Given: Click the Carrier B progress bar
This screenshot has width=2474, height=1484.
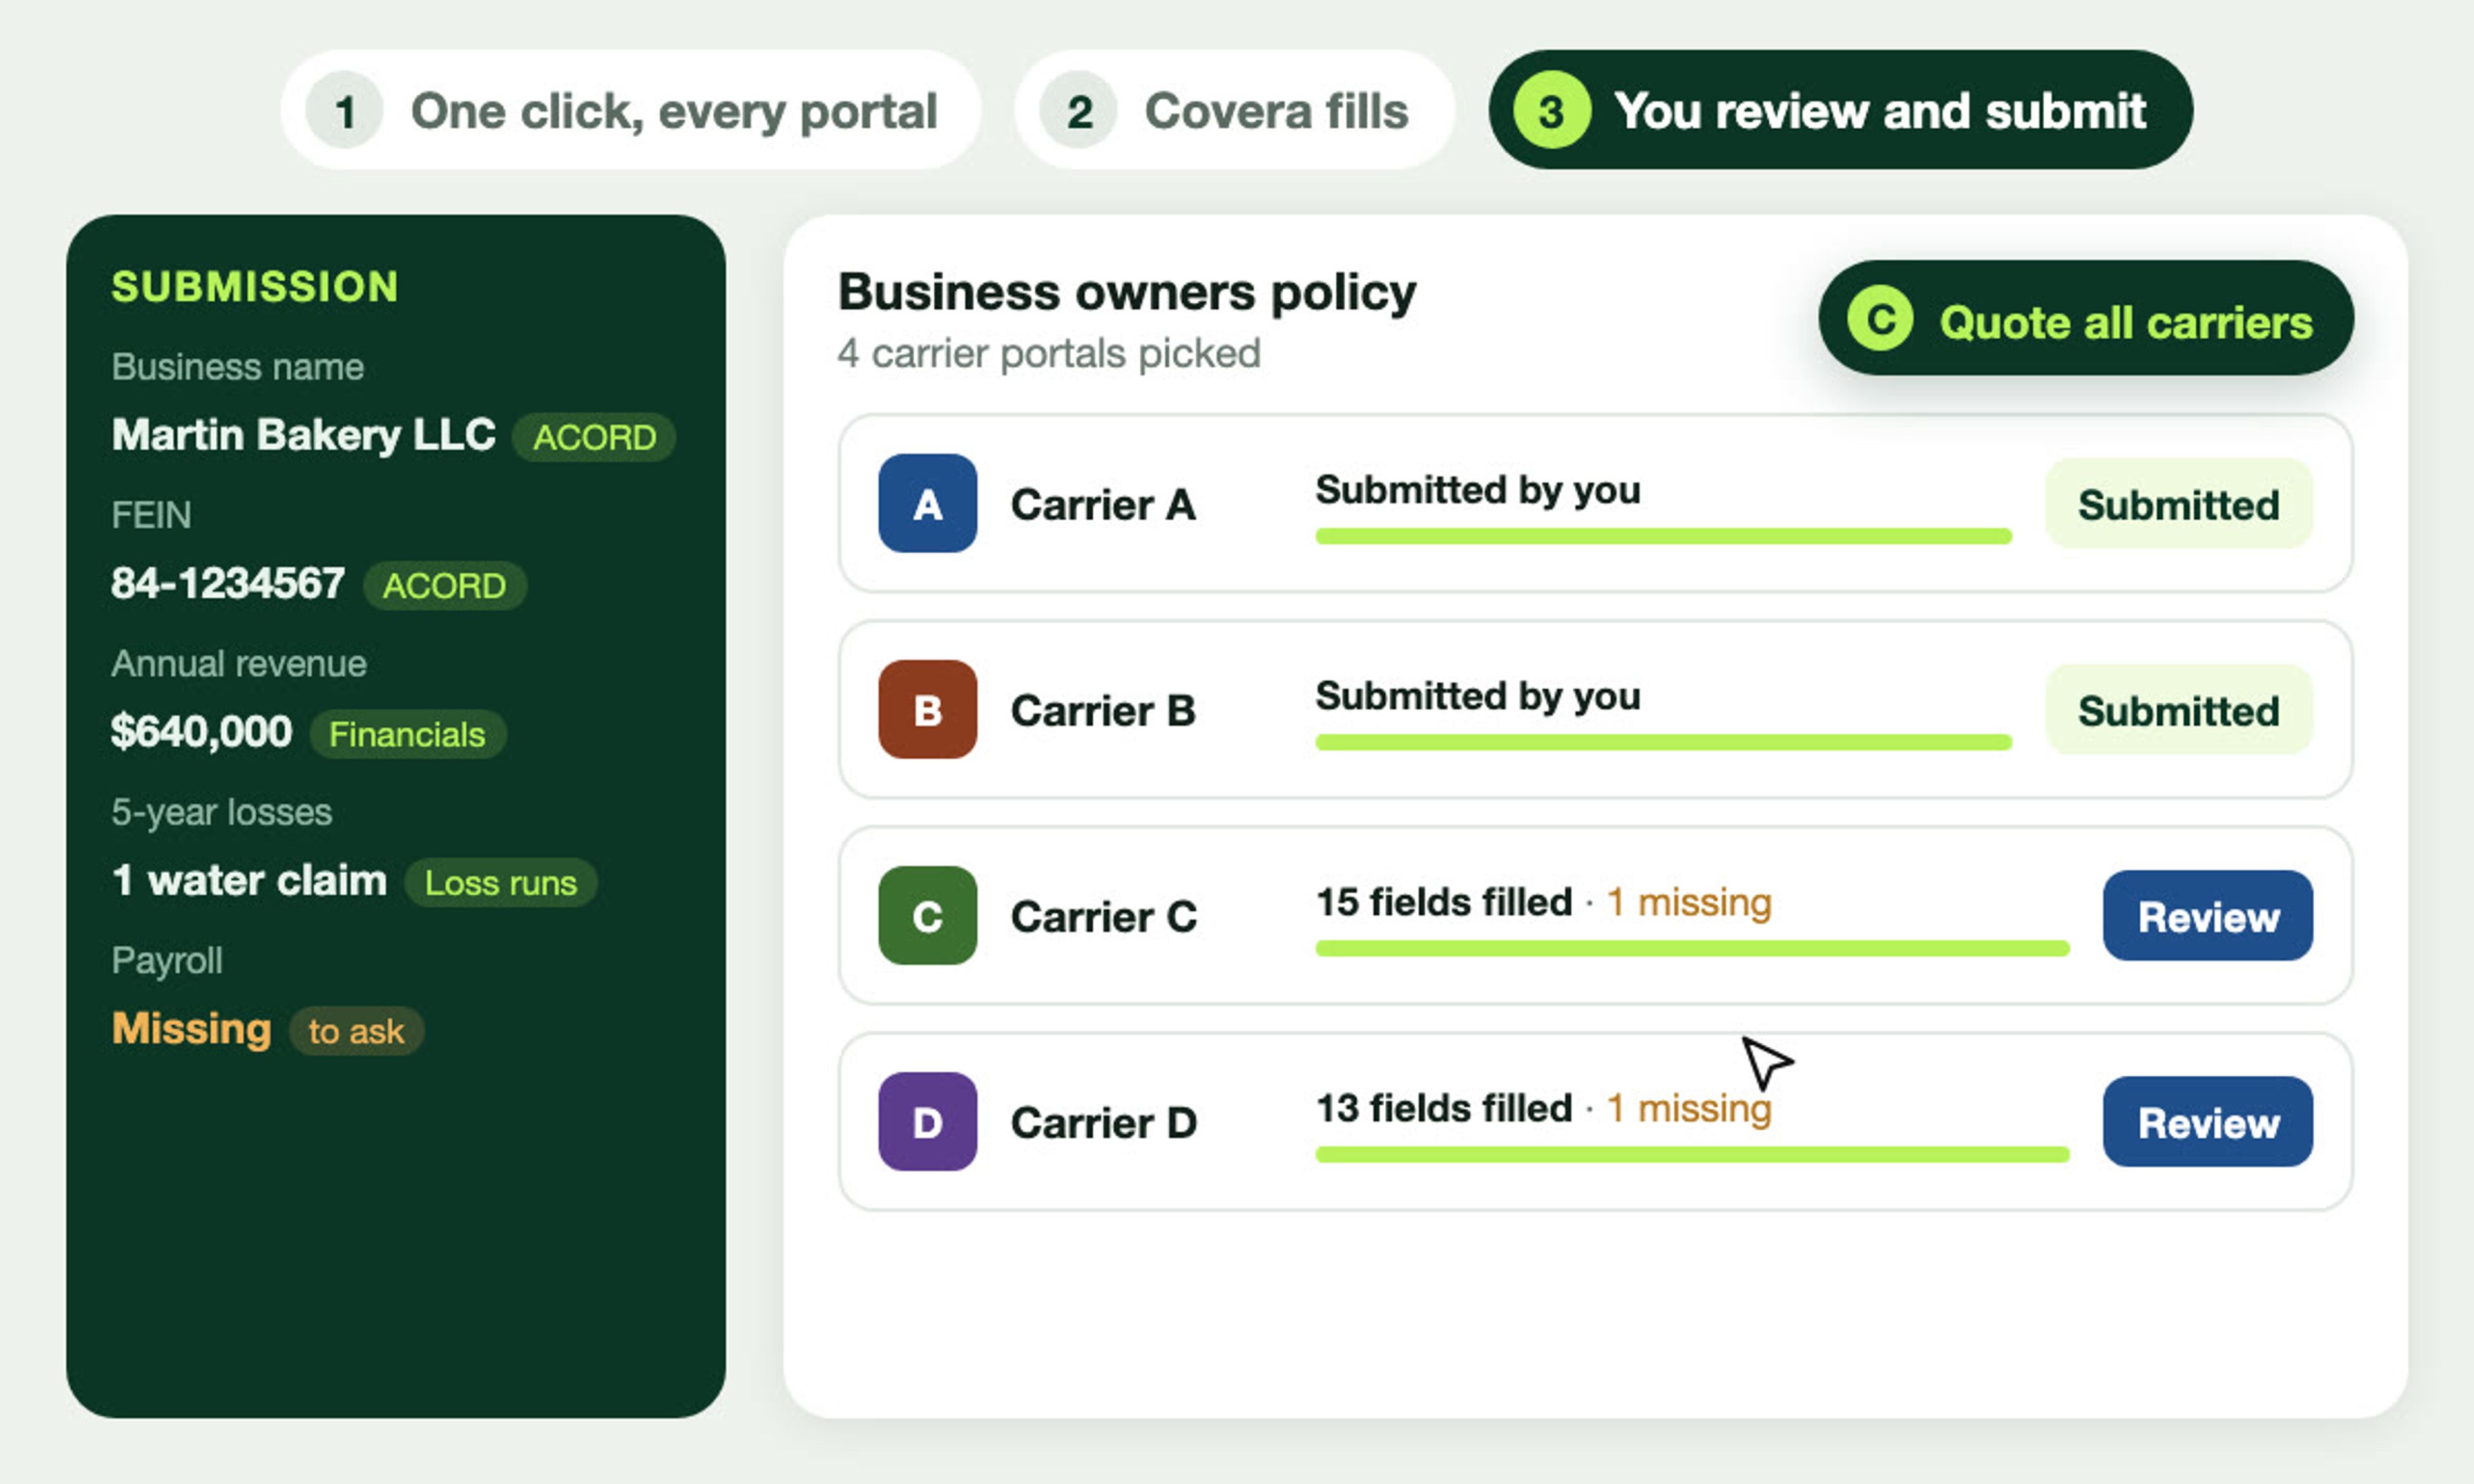Looking at the screenshot, I should pos(1663,742).
